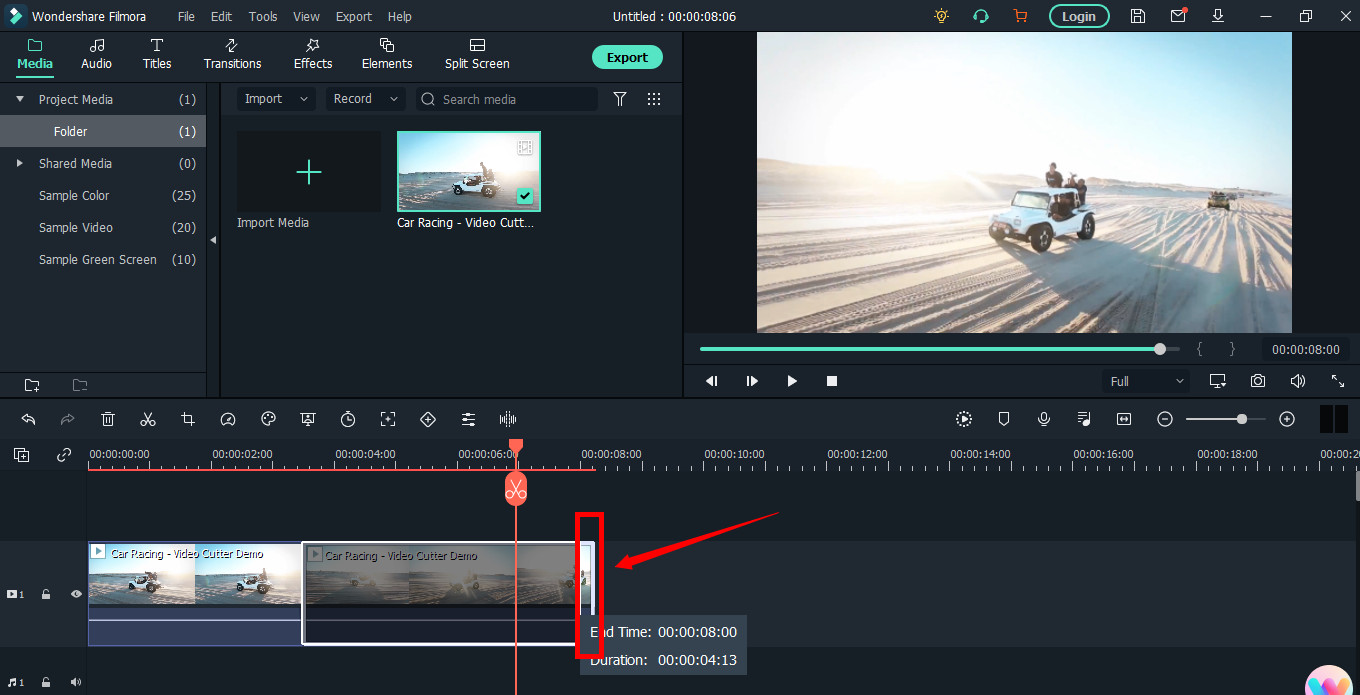
Task: Click the stop button in preview
Action: pos(832,381)
